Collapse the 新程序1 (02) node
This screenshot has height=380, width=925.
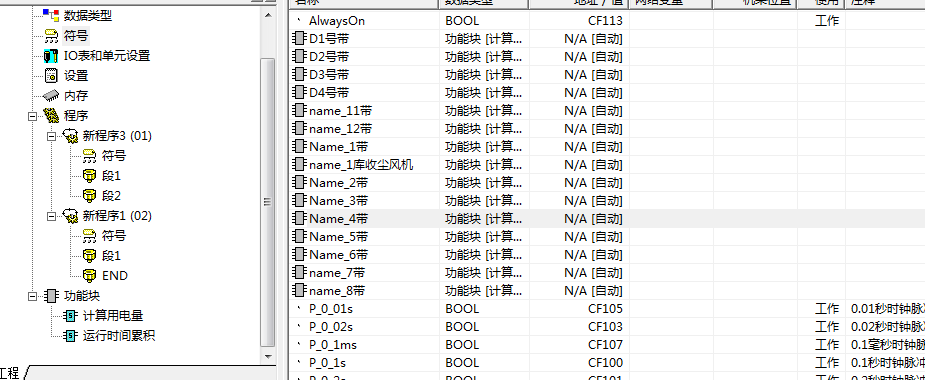click(x=51, y=216)
